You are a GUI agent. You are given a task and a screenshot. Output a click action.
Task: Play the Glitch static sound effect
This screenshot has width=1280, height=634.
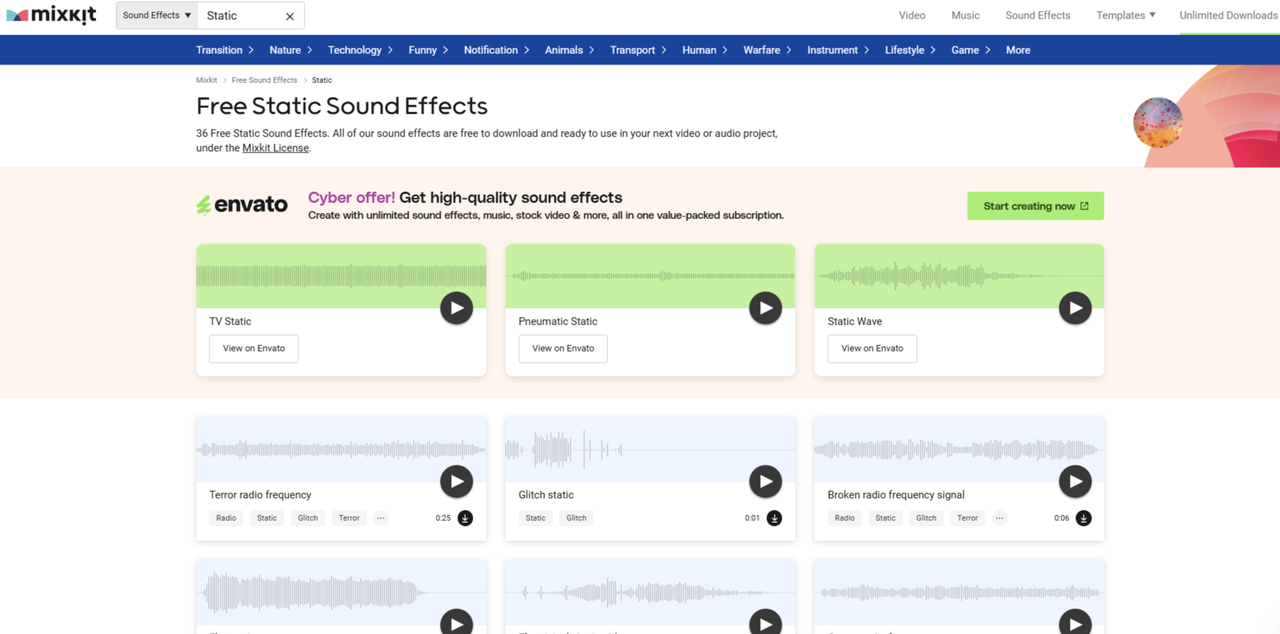pos(765,482)
